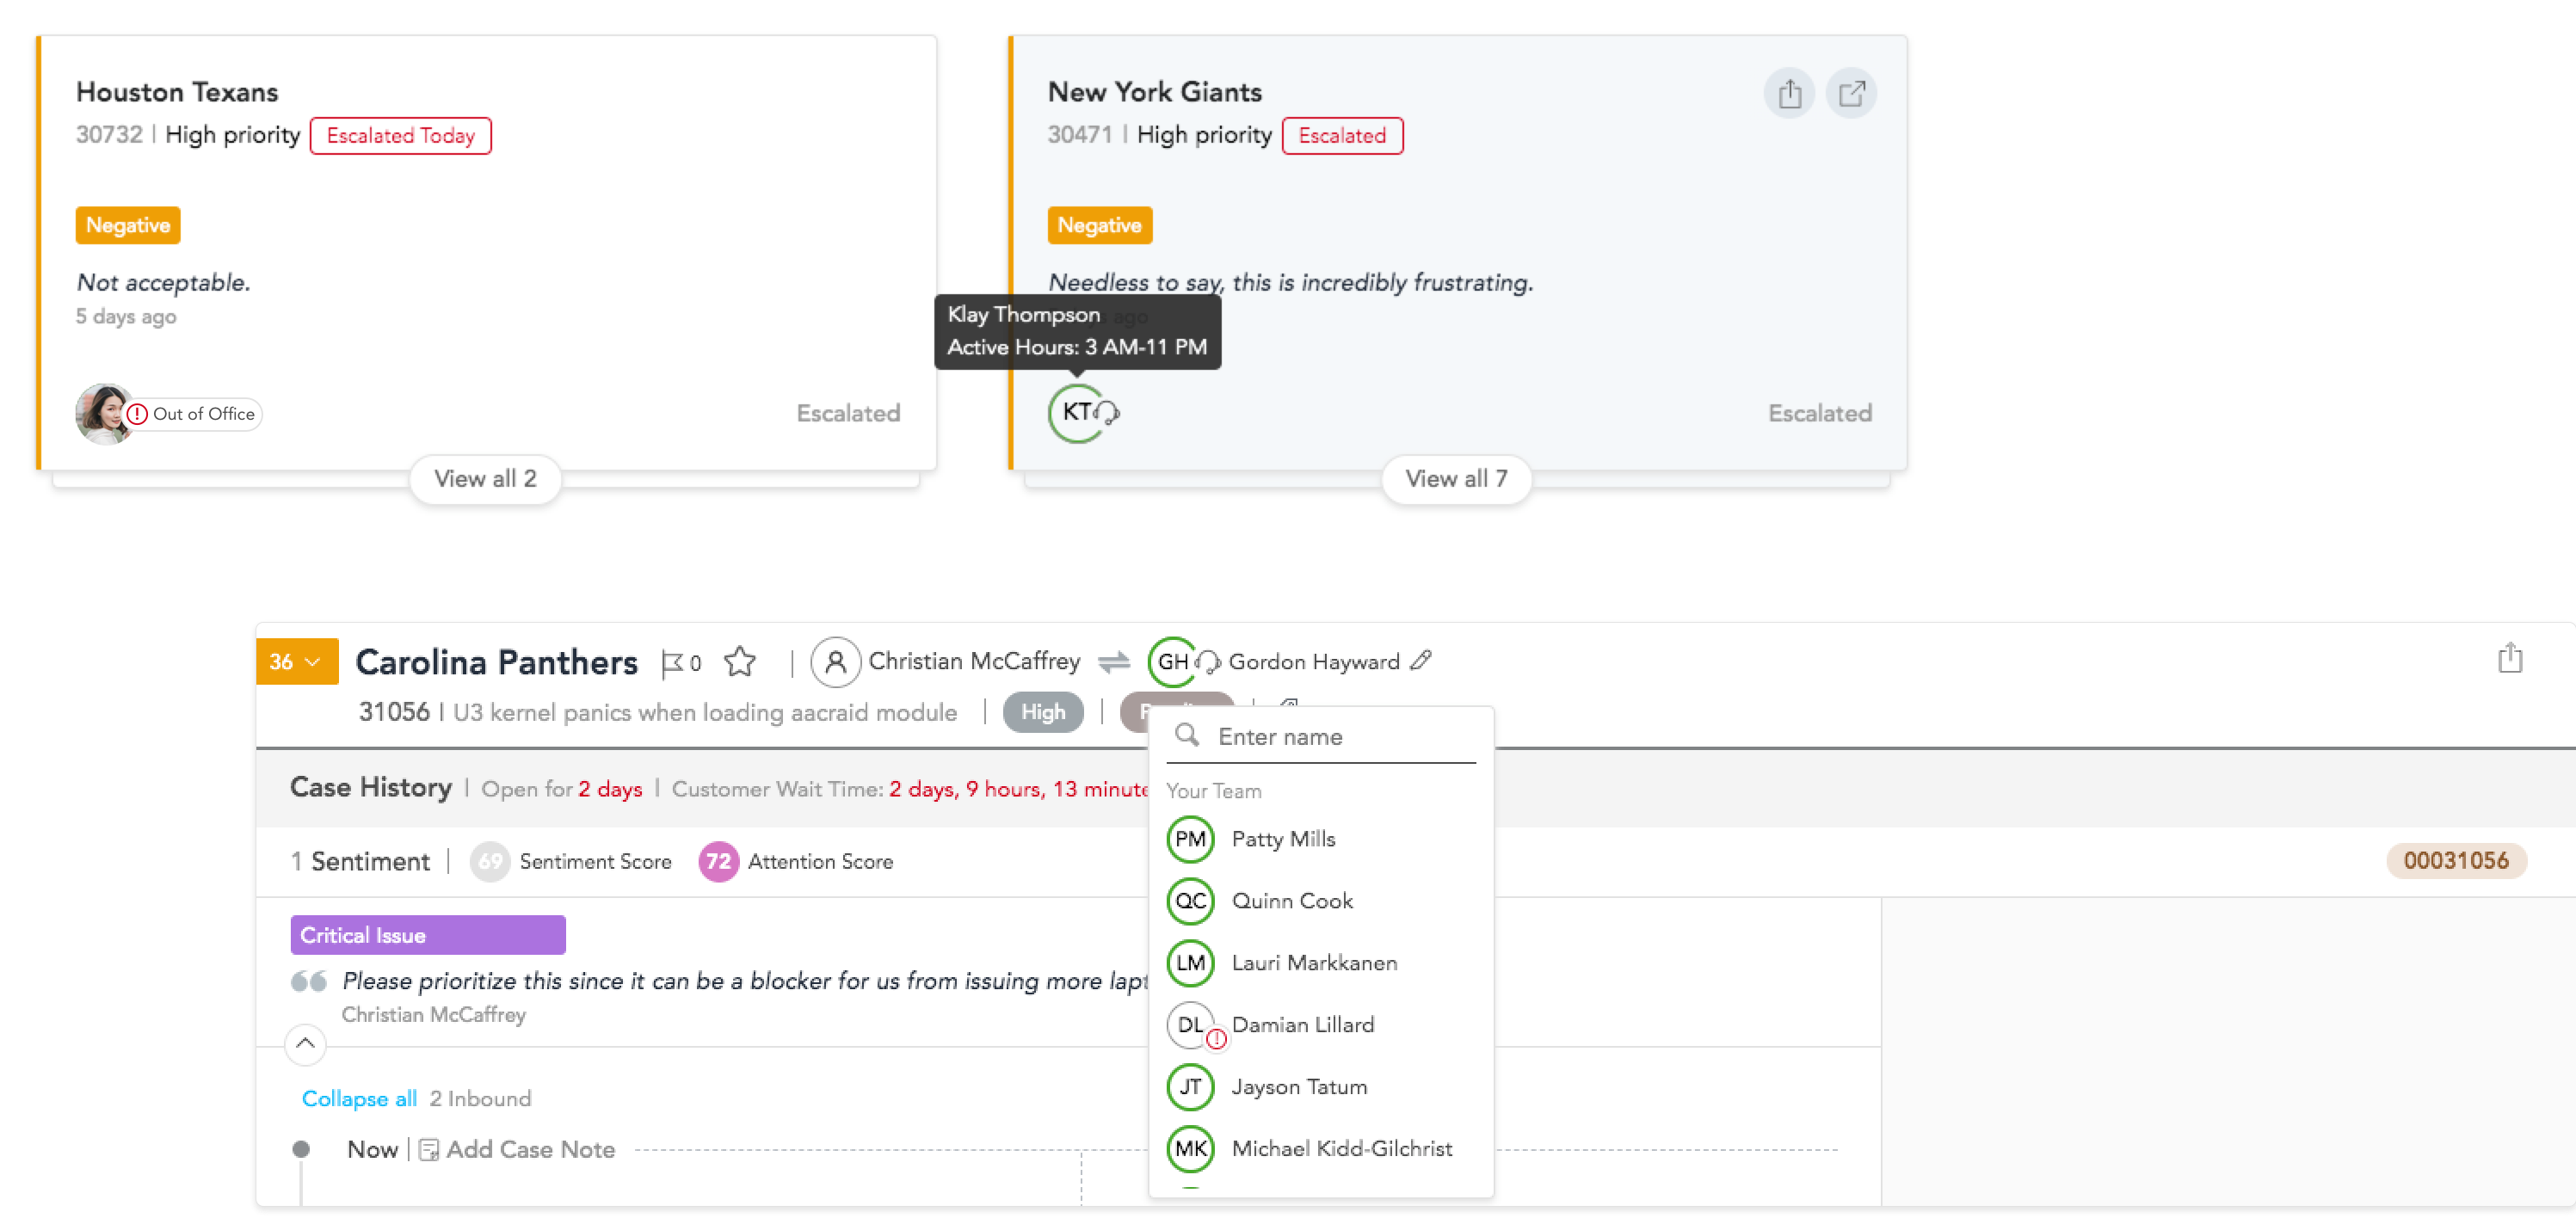
Task: Star the Carolina Panthers case
Action: 740,661
